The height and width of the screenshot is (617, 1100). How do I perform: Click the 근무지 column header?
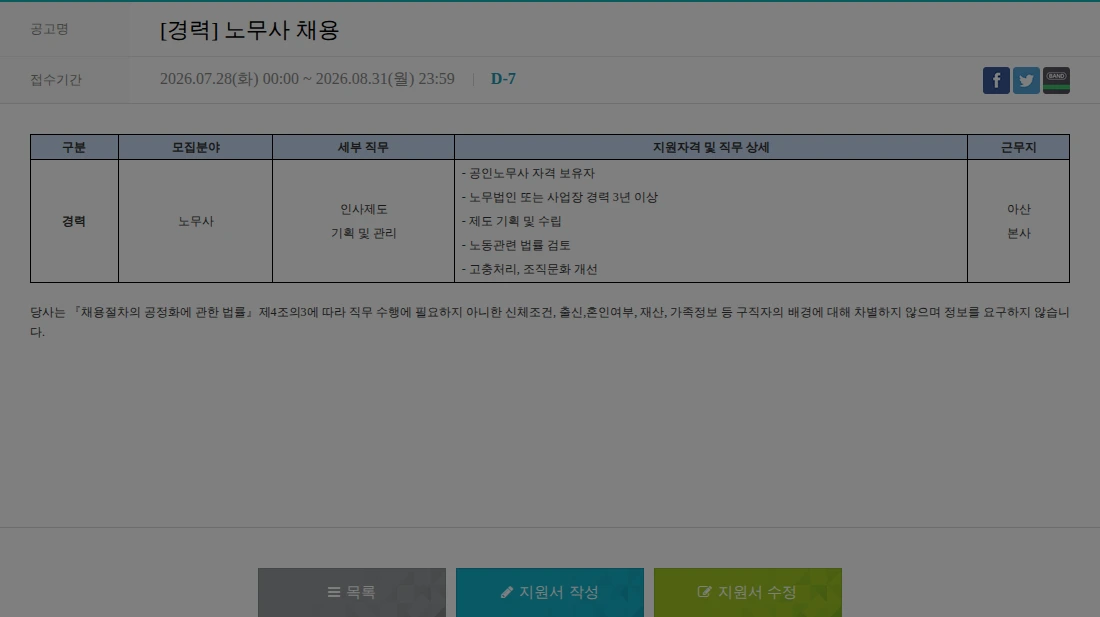1019,147
